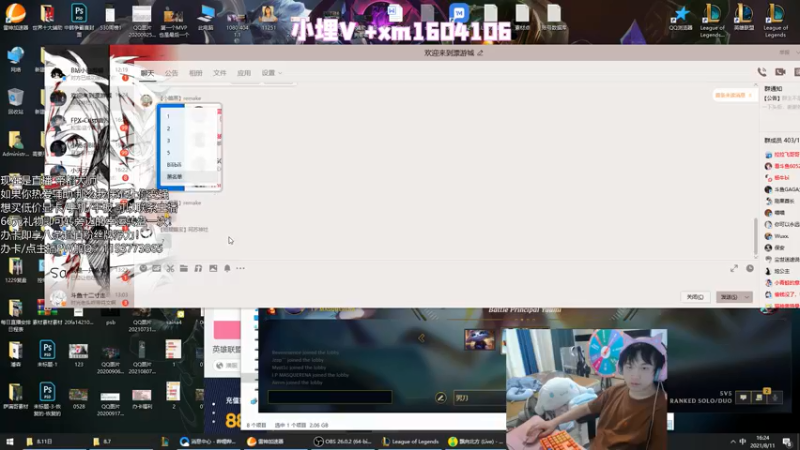Click the scissors screenshot tool in chat toolbar
This screenshot has height=450, width=800.
pyautogui.click(x=170, y=268)
